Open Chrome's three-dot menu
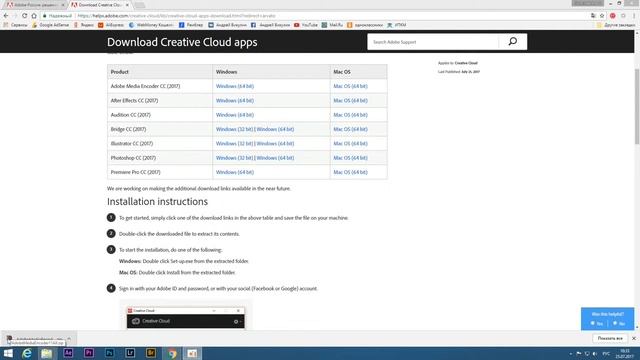Viewport: 640px width, 360px height. coord(634,16)
